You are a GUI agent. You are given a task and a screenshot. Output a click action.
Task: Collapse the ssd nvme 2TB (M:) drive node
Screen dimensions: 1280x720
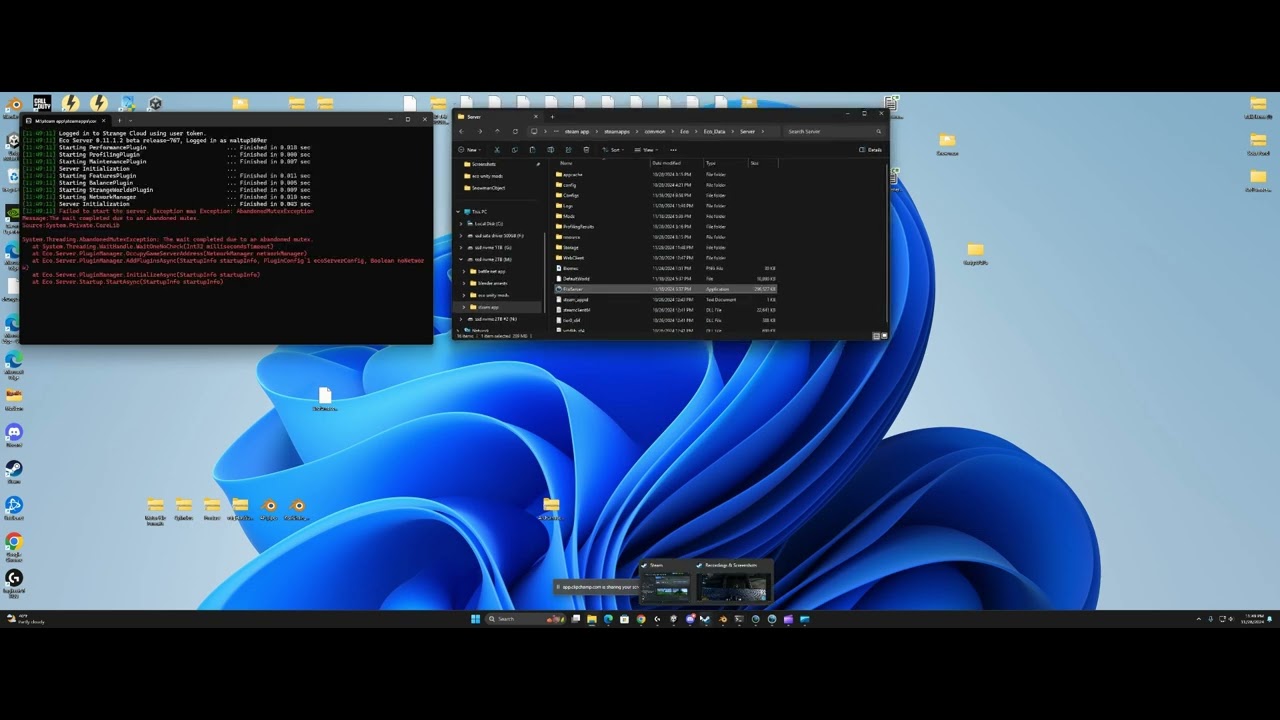coord(462,260)
